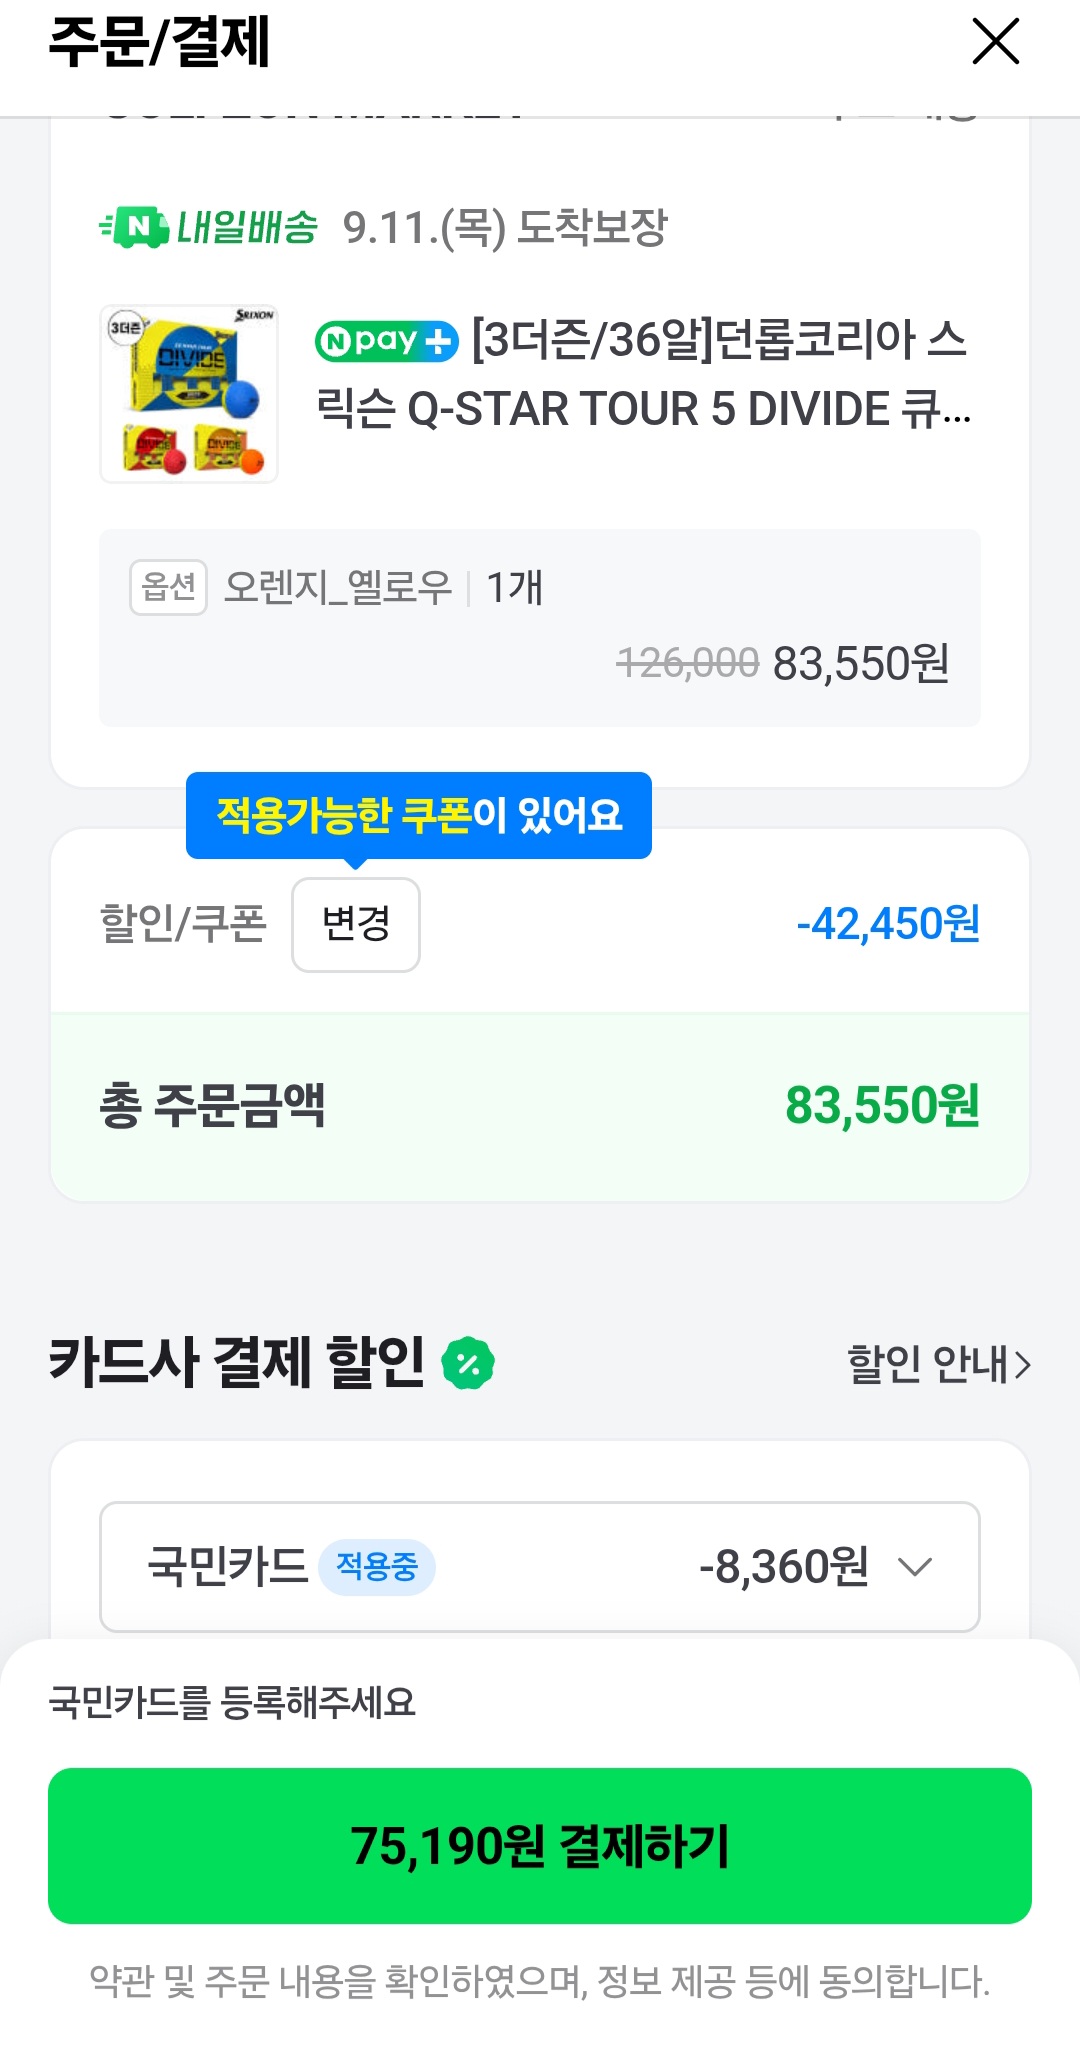Tap the 국민카드를 등록해주세요 notice
This screenshot has width=1080, height=2057.
click(x=232, y=1702)
